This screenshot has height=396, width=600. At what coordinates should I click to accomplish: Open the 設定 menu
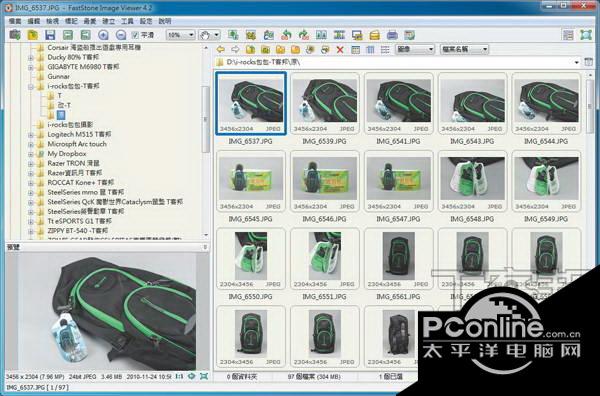[146, 21]
